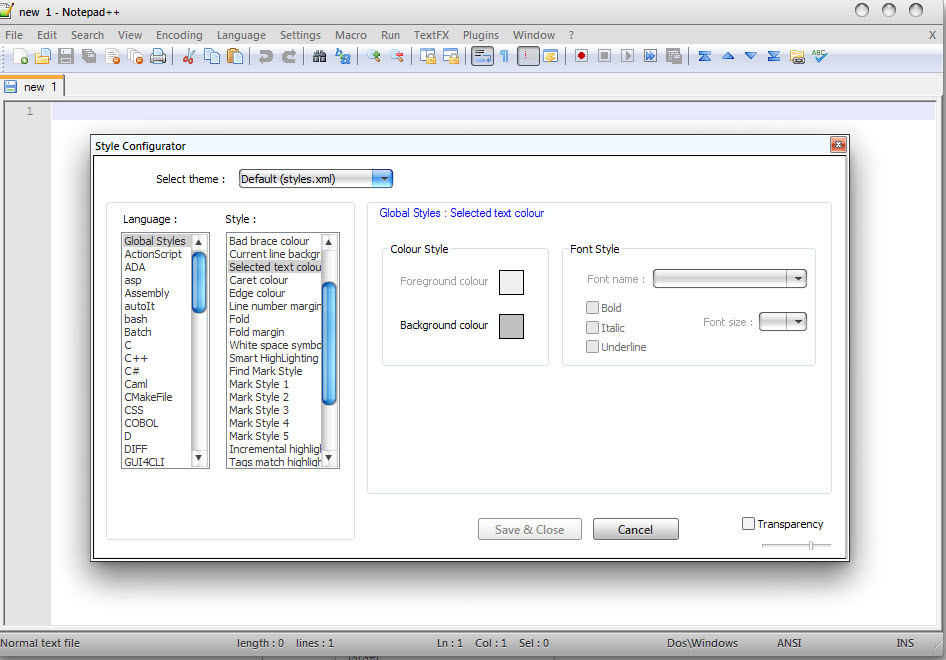
Task: Click the Redo arrow icon
Action: pos(289,57)
